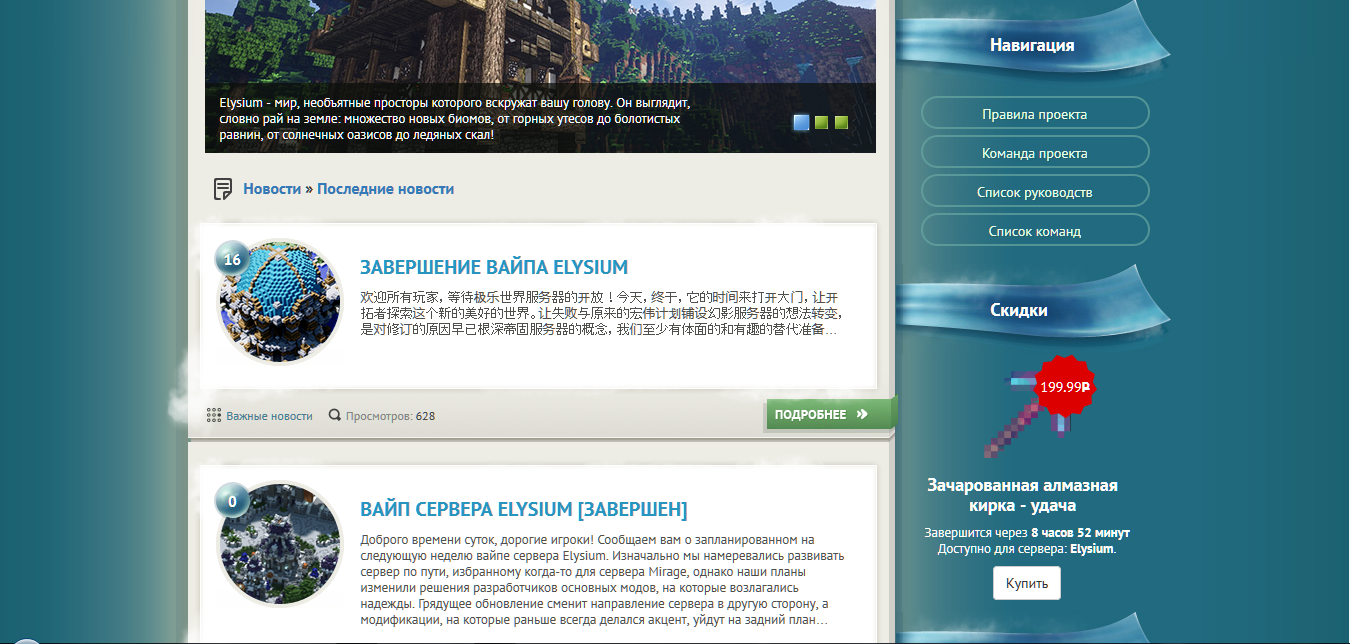Click the Chinese excerpt text of first news
This screenshot has width=1350, height=644.
click(600, 313)
